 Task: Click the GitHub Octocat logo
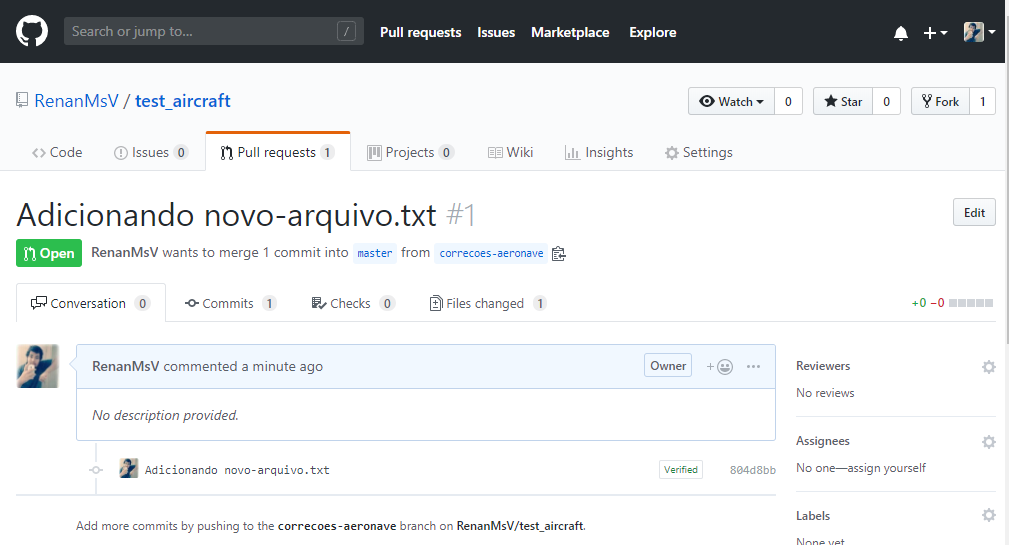32,32
